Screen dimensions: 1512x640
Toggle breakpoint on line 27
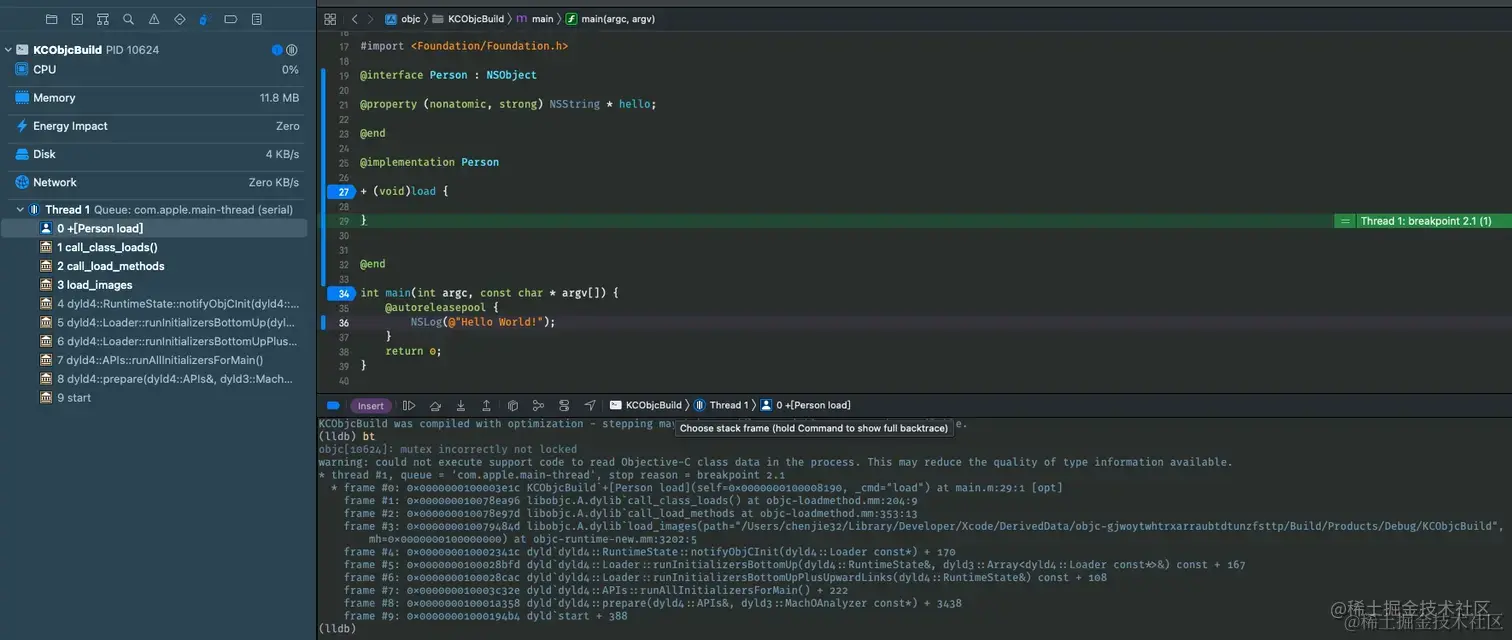[x=342, y=191]
